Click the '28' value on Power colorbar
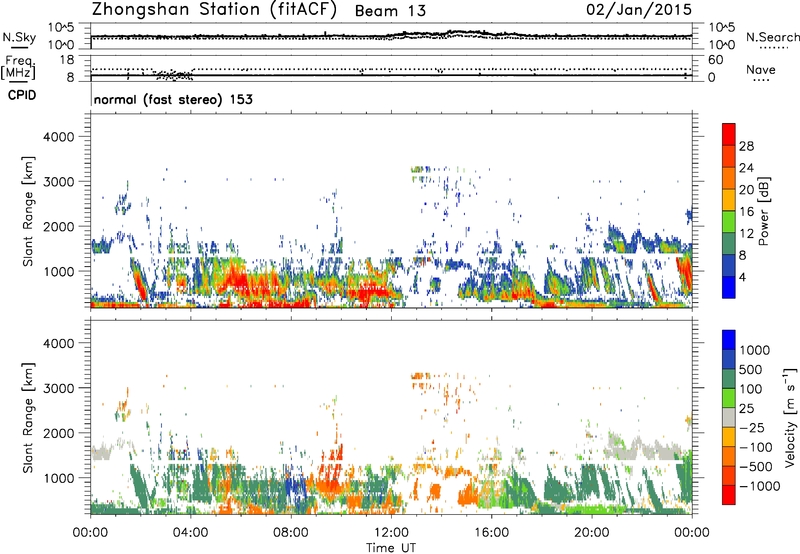 [x=746, y=146]
